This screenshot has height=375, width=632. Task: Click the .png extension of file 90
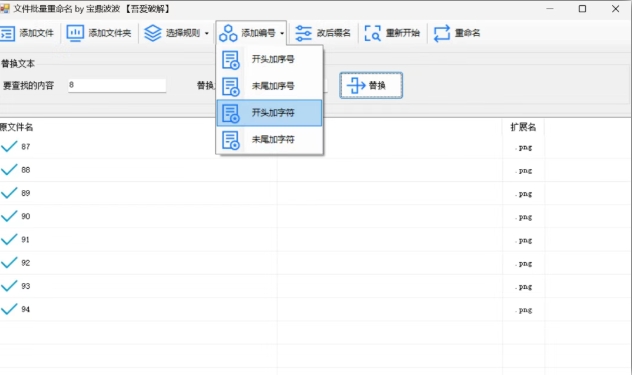pos(524,217)
